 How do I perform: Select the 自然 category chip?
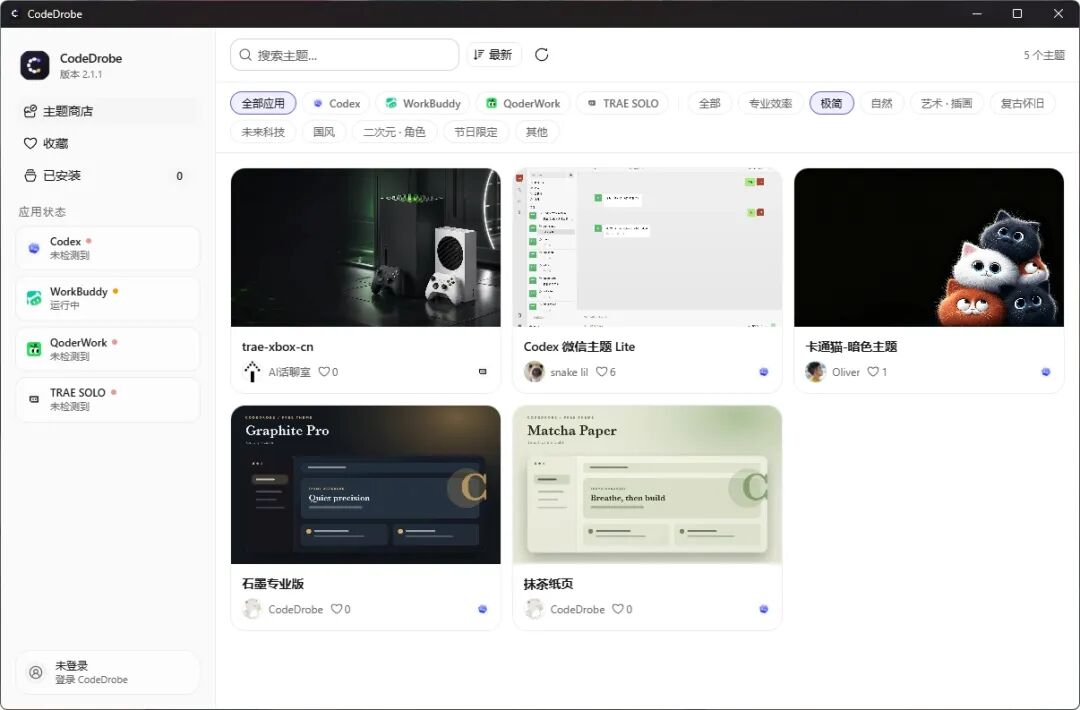pos(882,103)
